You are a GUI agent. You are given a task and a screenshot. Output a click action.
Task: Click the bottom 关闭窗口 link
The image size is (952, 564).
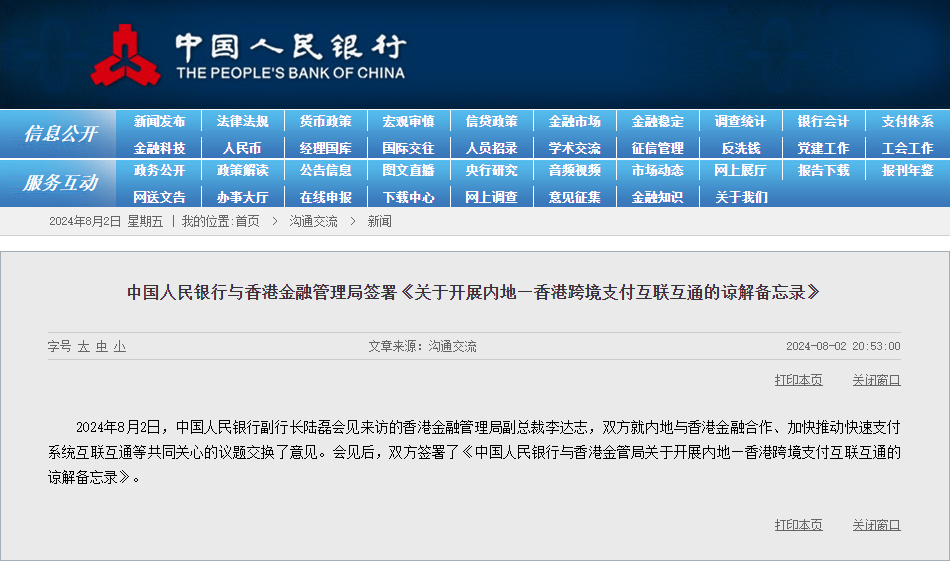pos(876,525)
